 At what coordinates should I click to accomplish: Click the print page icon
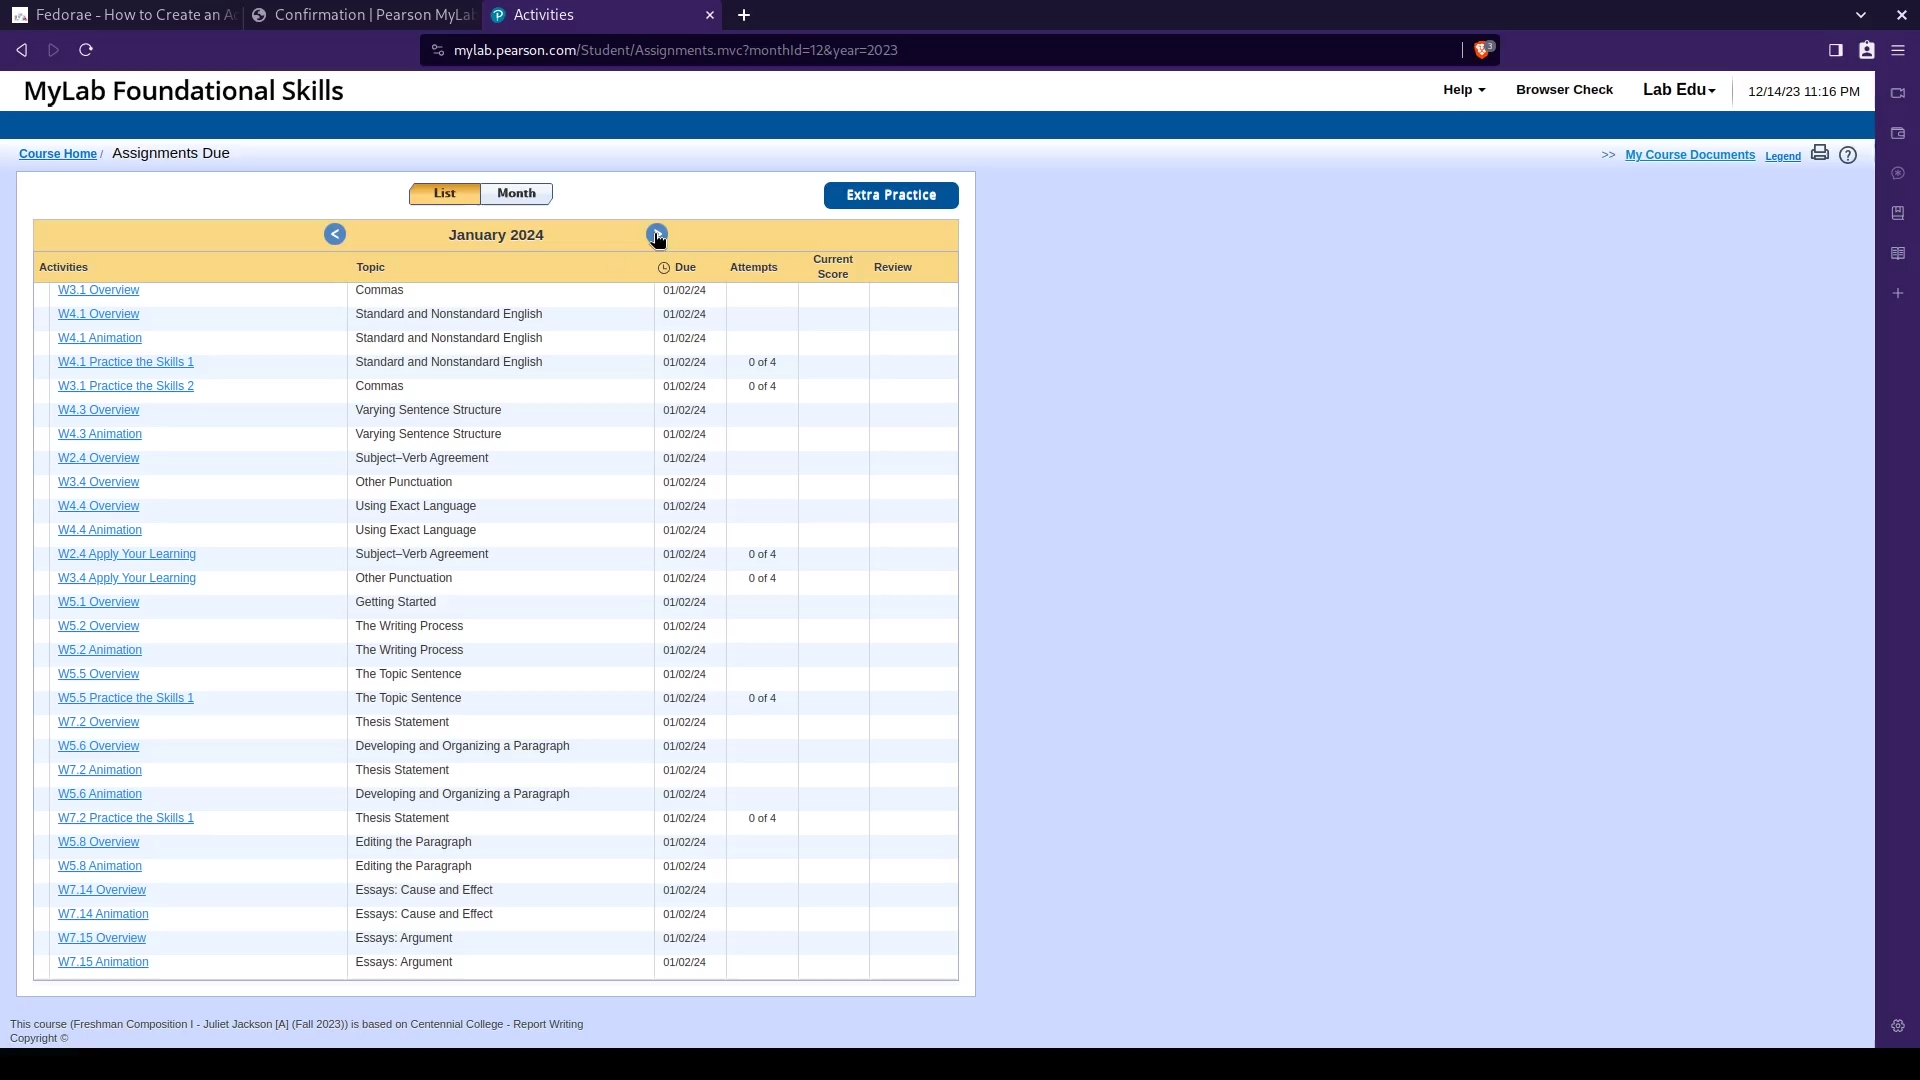(1819, 153)
